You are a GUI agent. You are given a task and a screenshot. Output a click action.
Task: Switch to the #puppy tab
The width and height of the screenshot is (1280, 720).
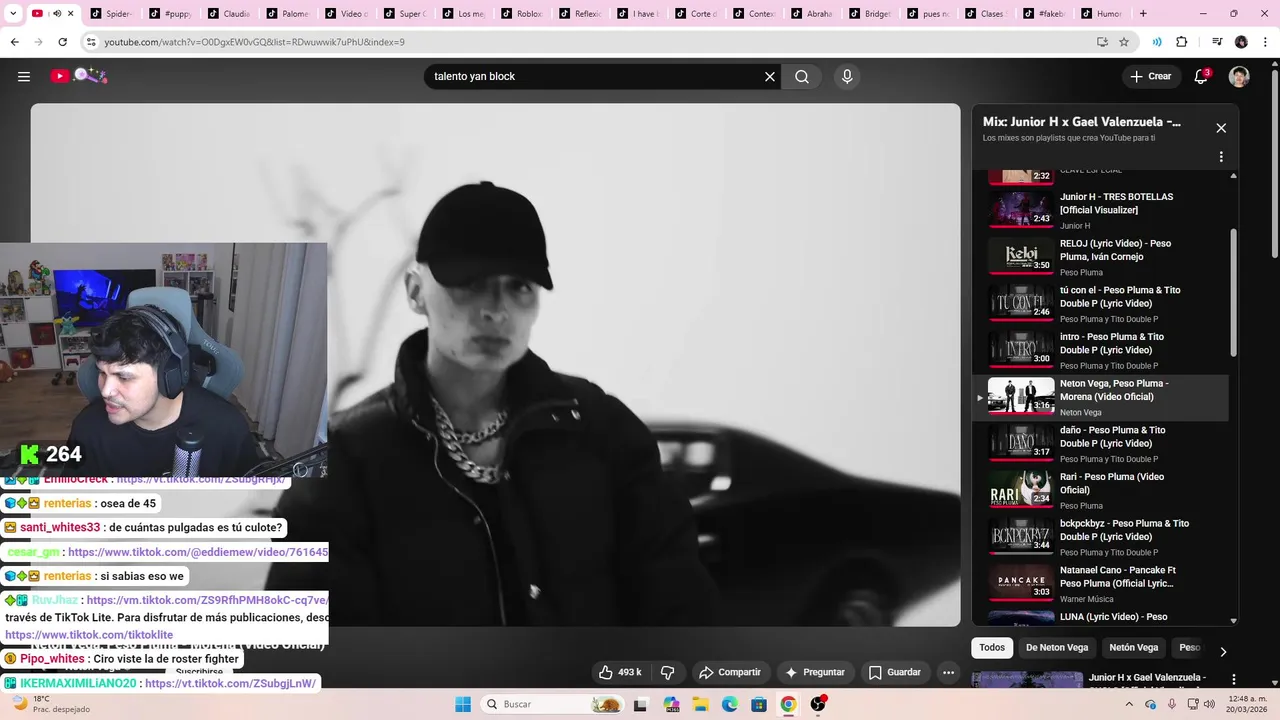click(x=170, y=14)
